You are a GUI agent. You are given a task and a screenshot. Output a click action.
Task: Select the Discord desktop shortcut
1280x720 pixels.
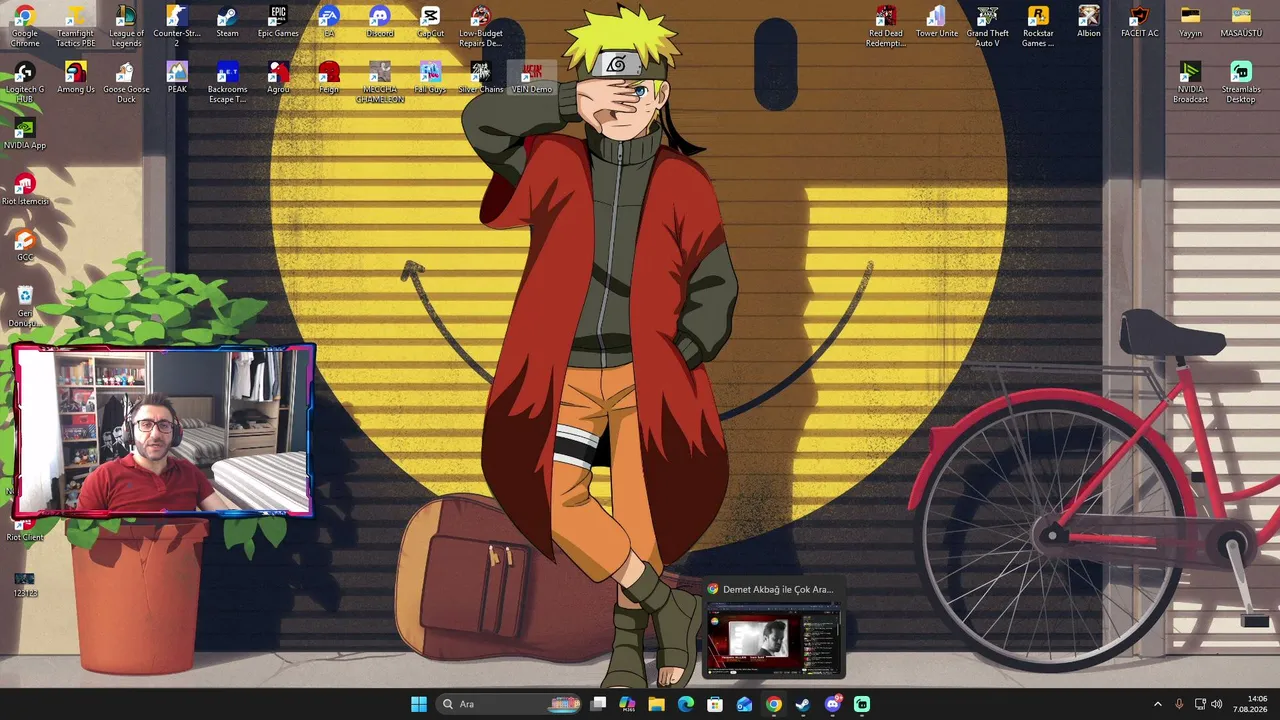[380, 22]
